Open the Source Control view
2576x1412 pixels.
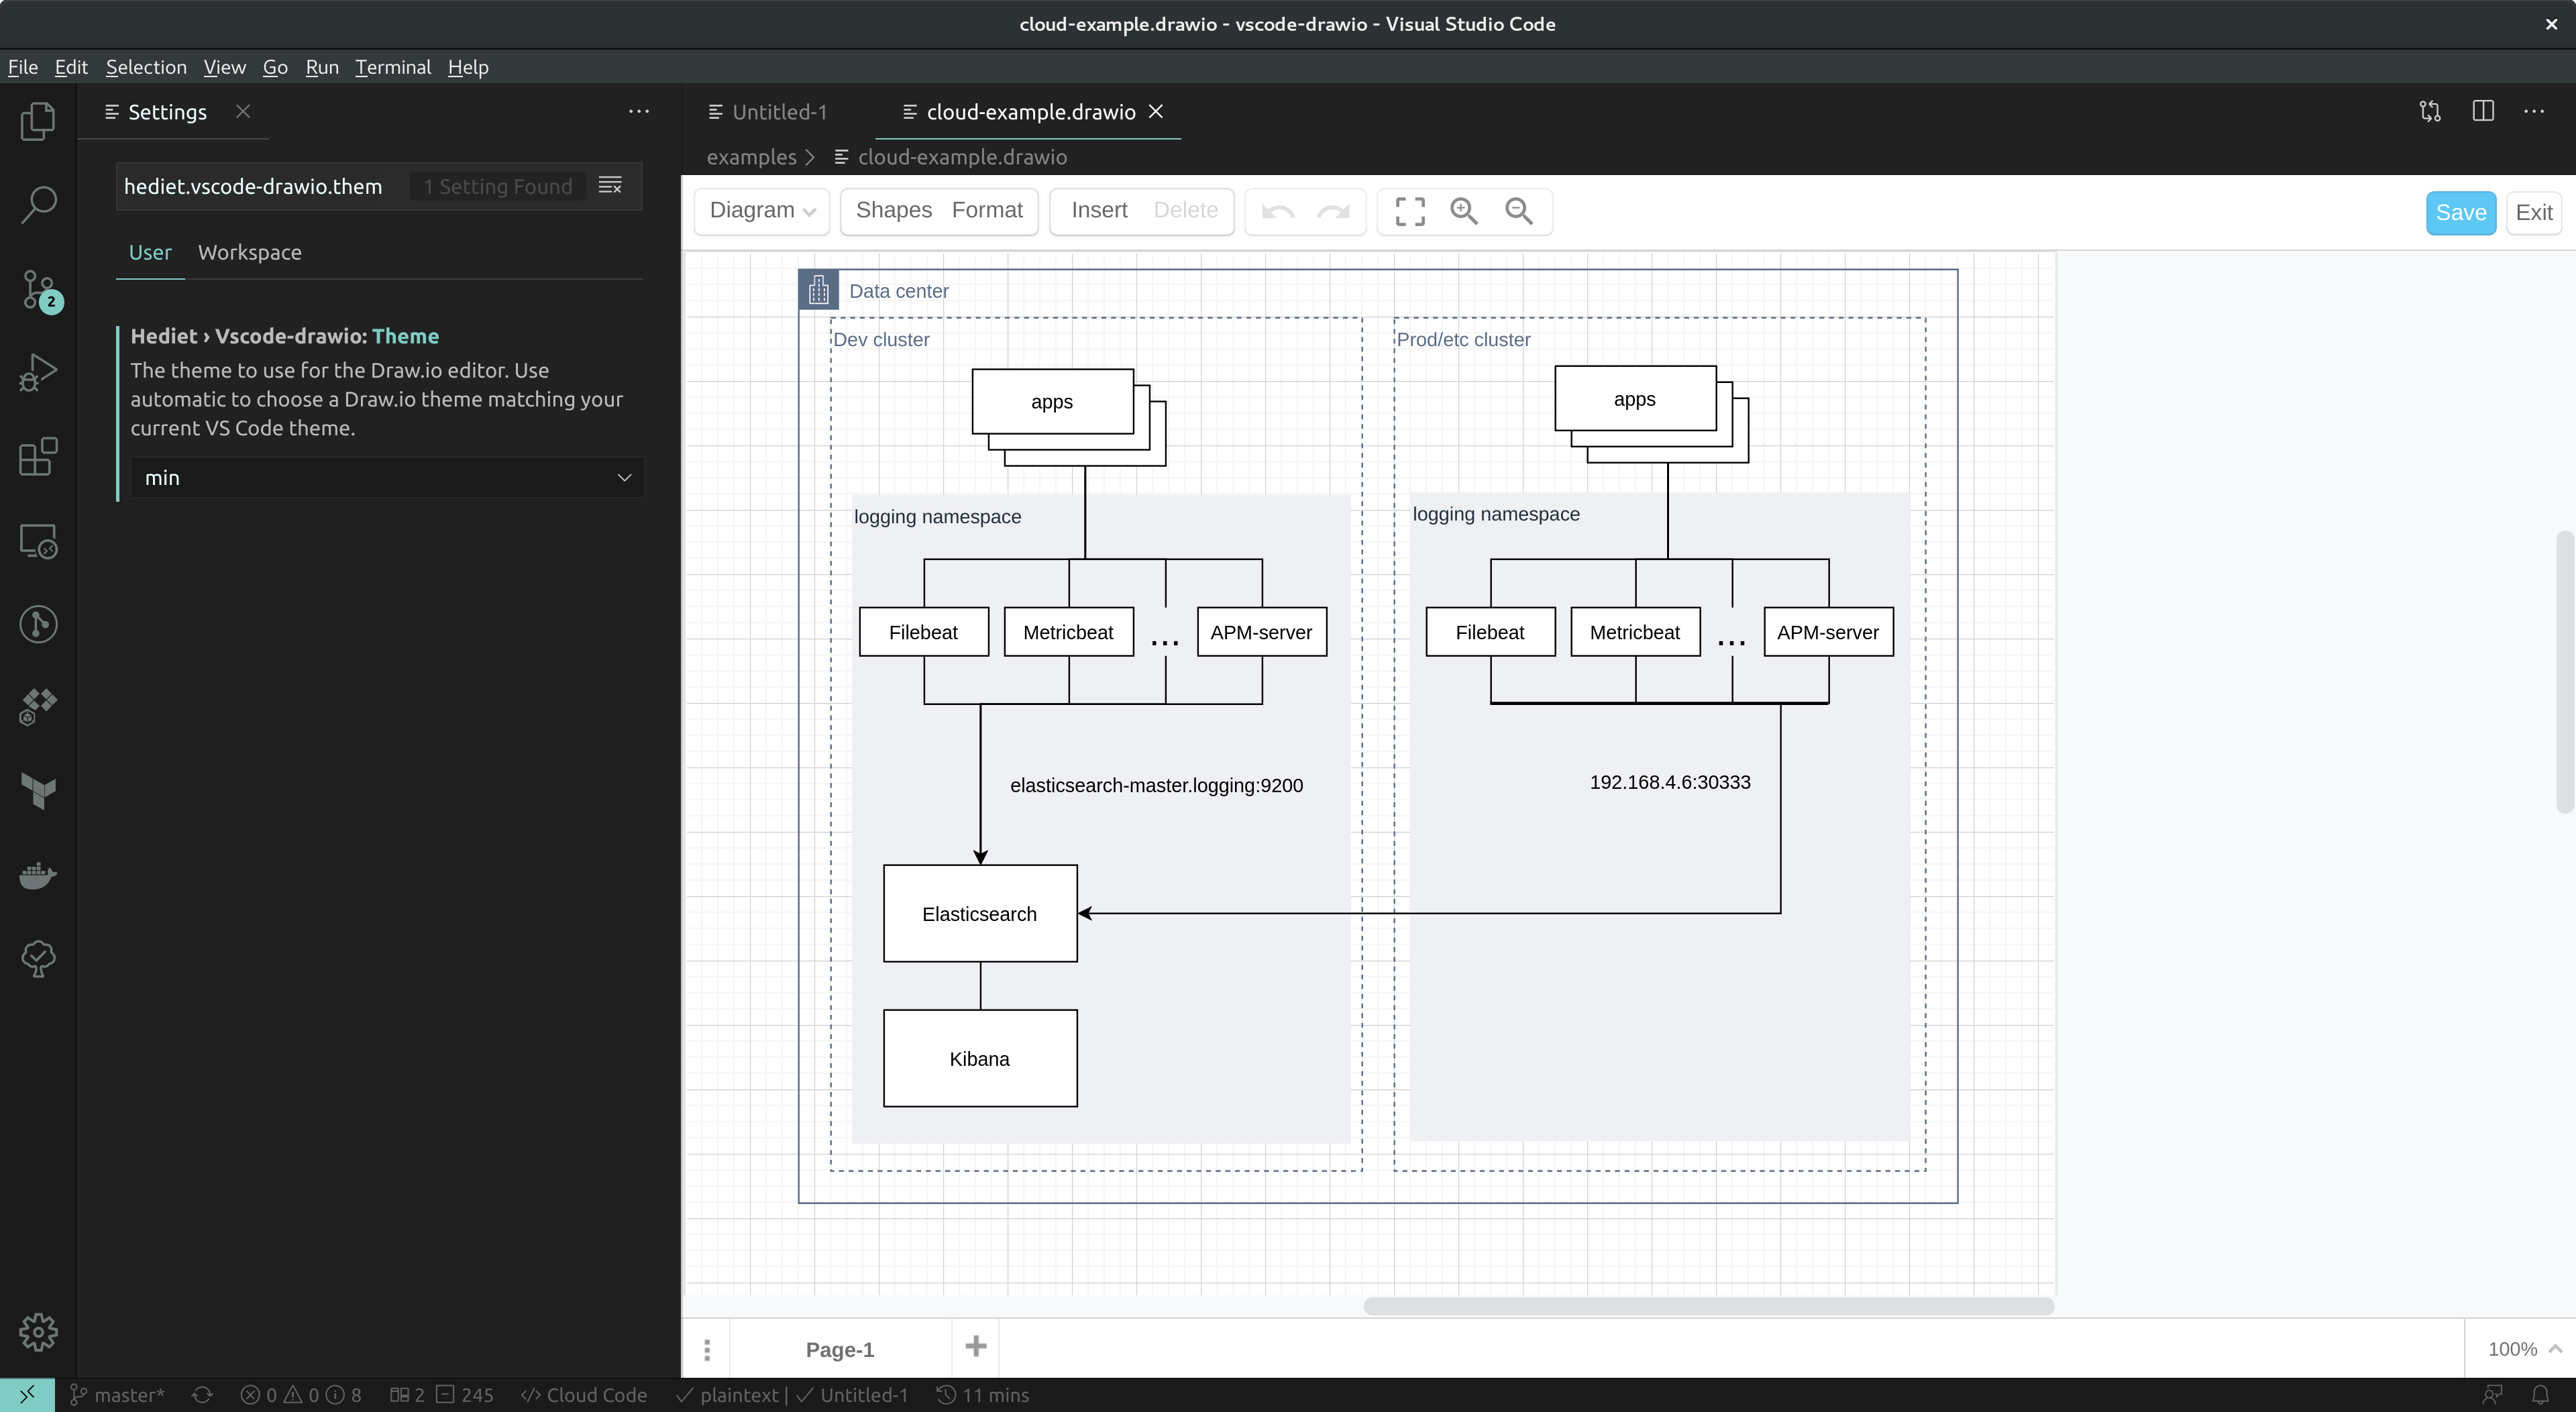tap(38, 290)
